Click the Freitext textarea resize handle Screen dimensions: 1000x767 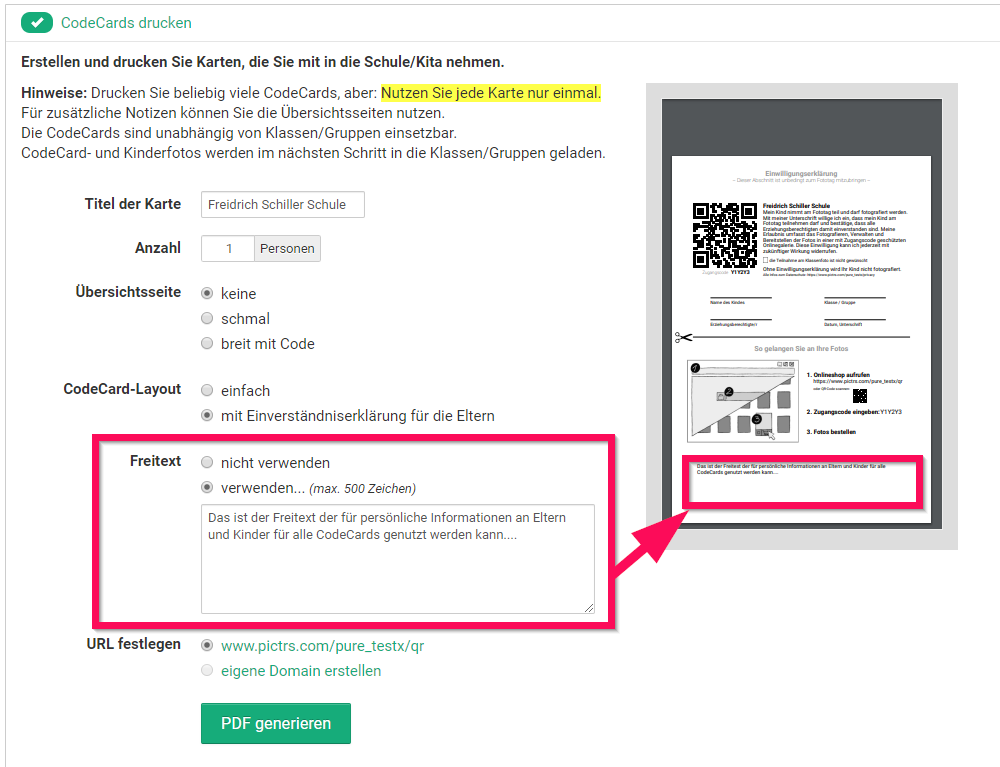tap(588, 607)
